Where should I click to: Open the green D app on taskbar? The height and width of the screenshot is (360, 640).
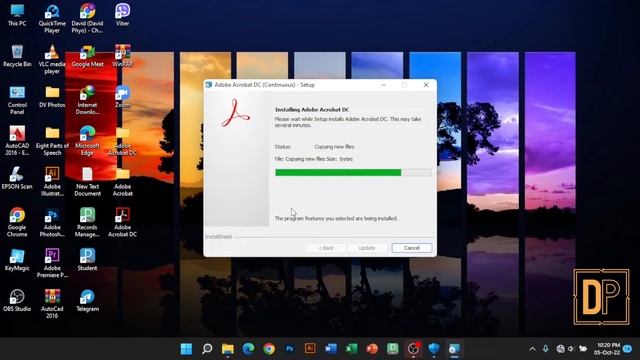[x=393, y=349]
